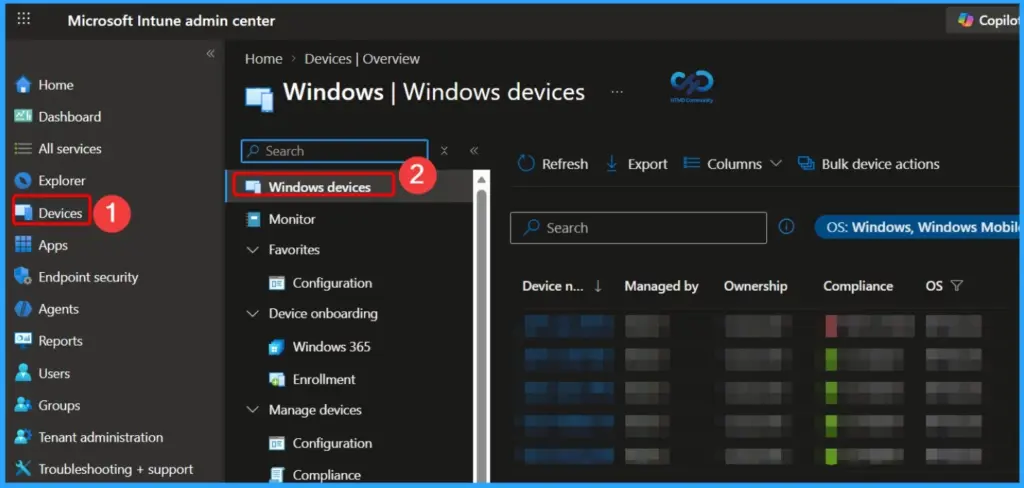The image size is (1024, 488).
Task: Click the Users person icon
Action: (23, 373)
